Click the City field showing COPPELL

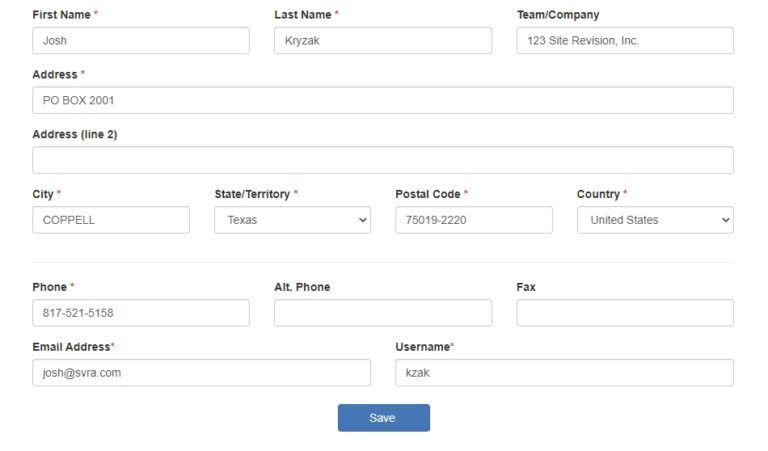(111, 220)
